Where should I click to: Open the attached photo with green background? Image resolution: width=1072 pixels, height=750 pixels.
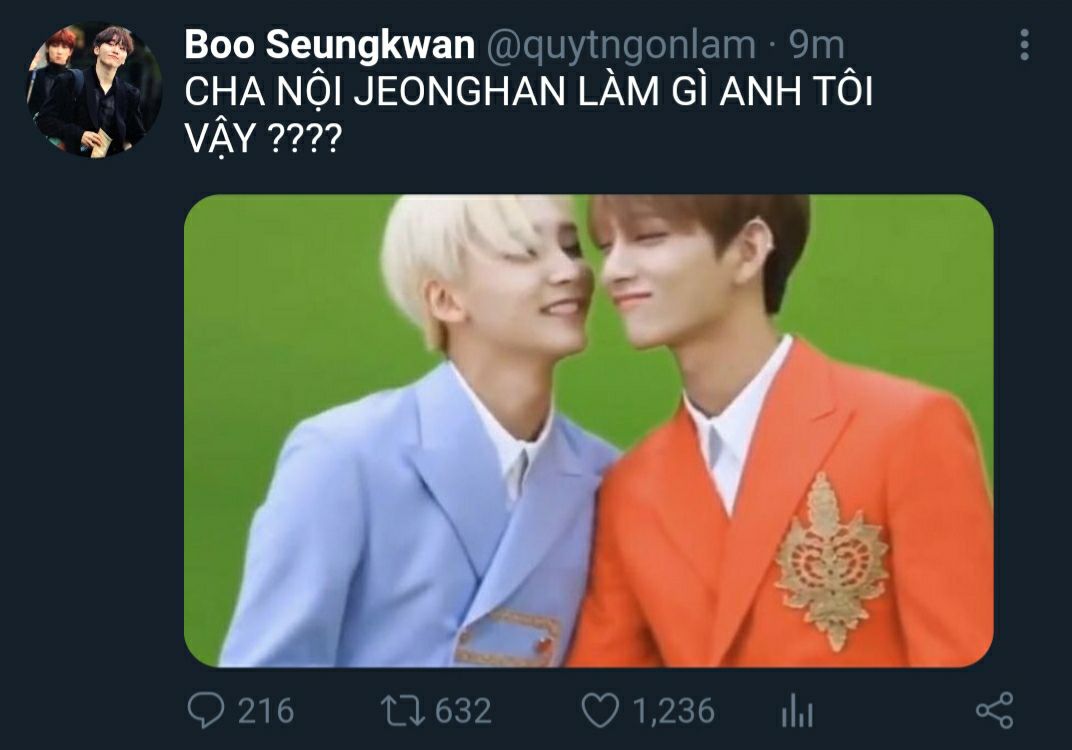(589, 431)
